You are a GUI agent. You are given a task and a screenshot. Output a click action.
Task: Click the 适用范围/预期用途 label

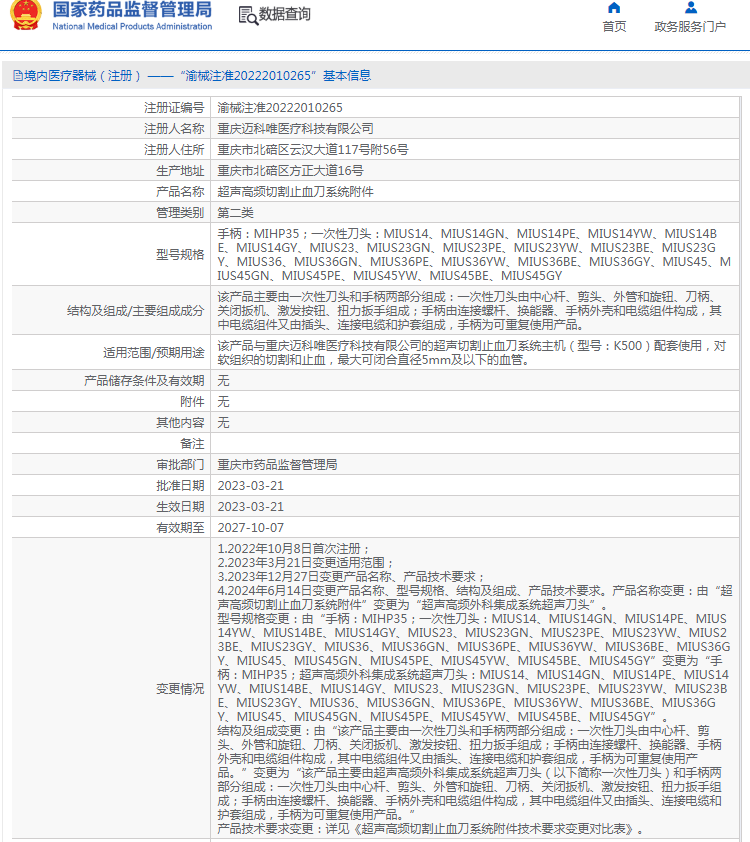coord(154,352)
